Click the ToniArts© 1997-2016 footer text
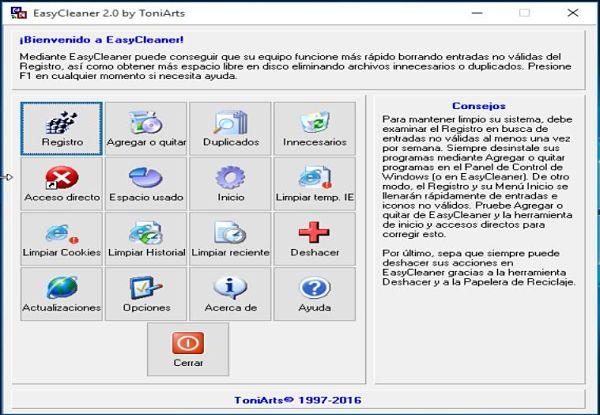Image resolution: width=600 pixels, height=415 pixels. tap(298, 400)
